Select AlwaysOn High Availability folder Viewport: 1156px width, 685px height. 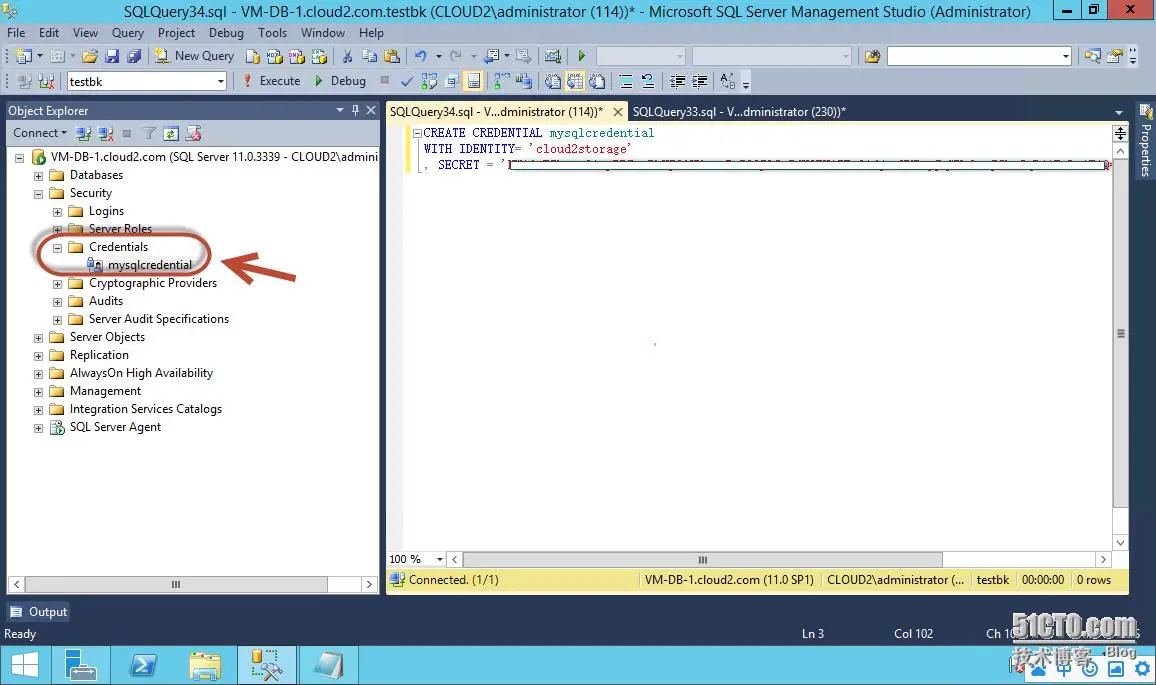pyautogui.click(x=141, y=373)
